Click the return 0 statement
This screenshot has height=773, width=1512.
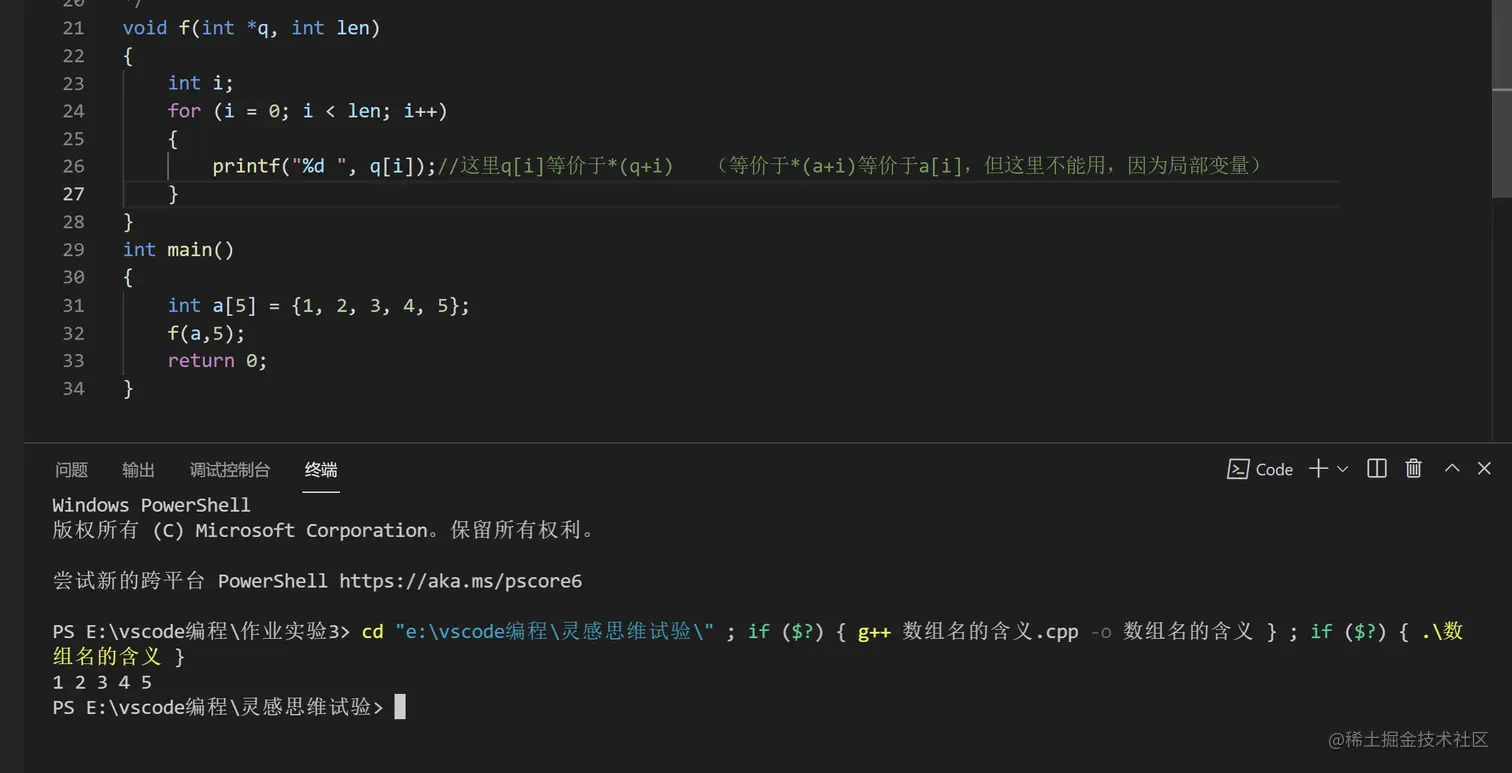point(217,361)
